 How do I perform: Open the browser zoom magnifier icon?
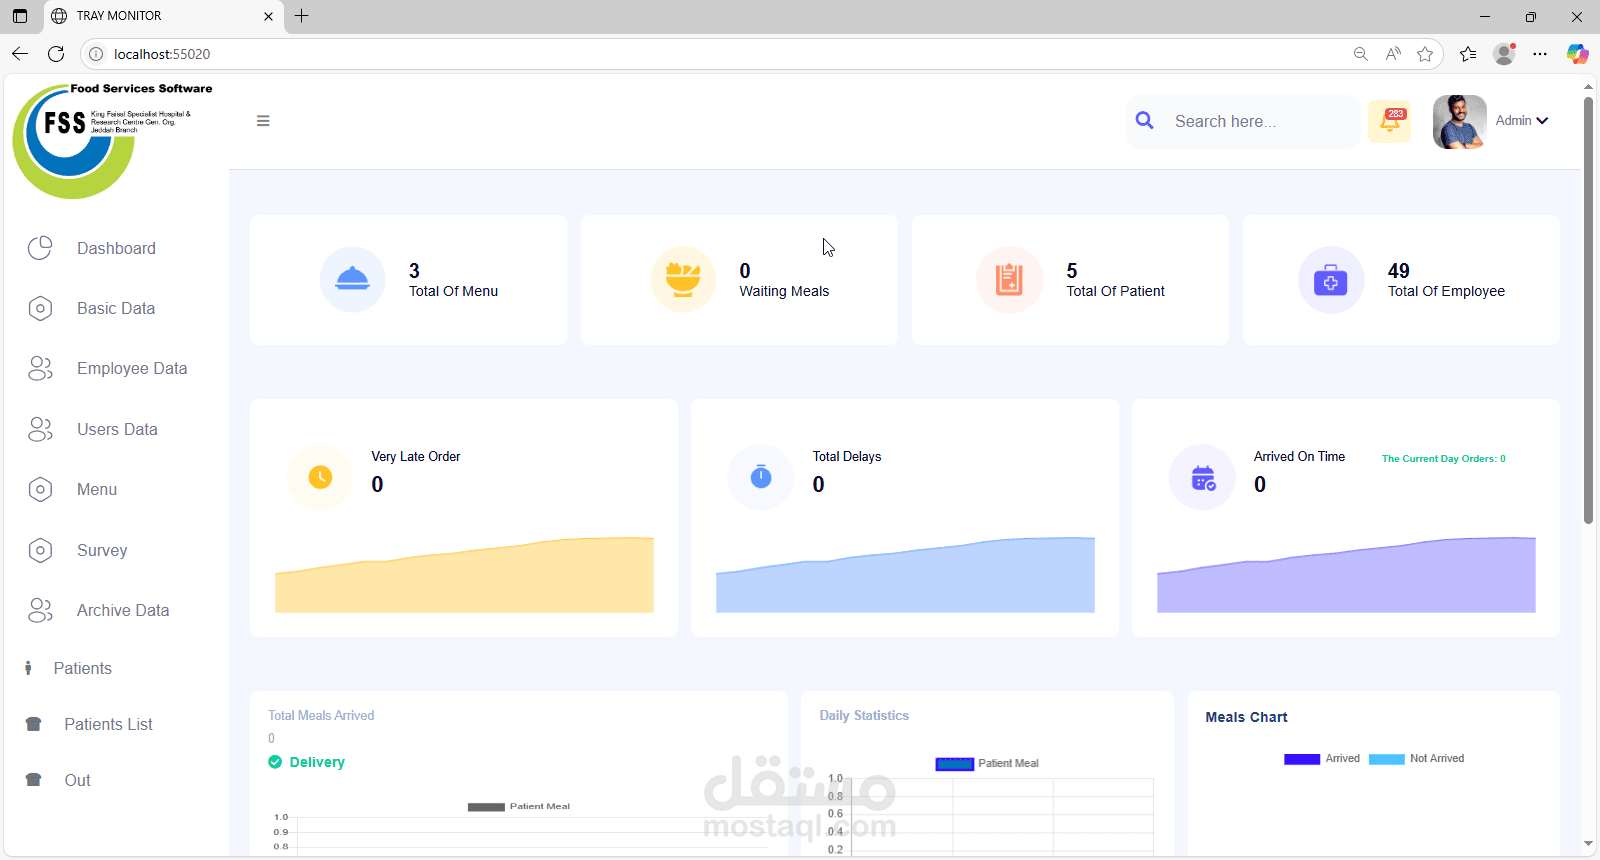pyautogui.click(x=1360, y=54)
